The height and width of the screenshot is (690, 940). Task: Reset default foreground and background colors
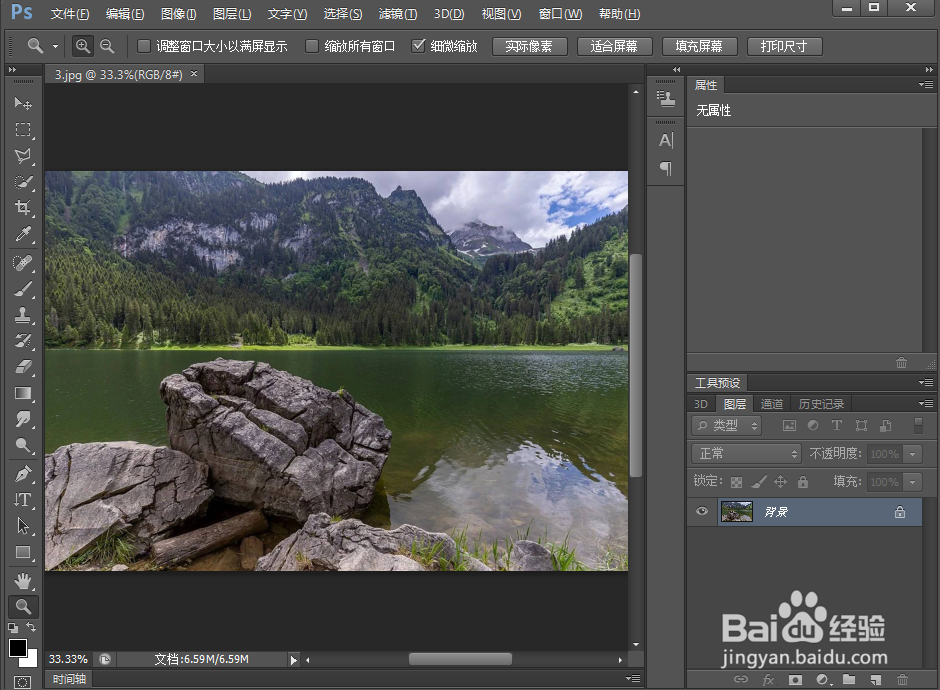coord(13,628)
